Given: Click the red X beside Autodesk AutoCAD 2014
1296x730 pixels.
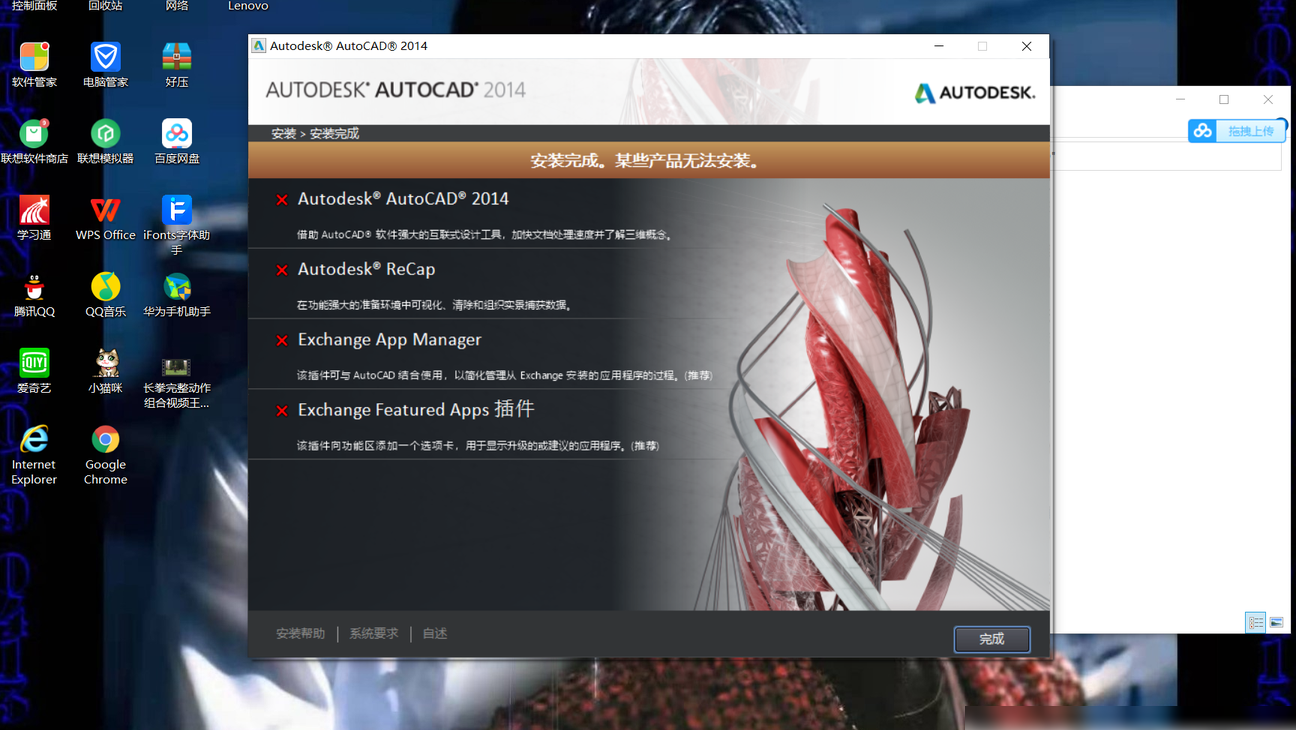Looking at the screenshot, I should pyautogui.click(x=282, y=200).
